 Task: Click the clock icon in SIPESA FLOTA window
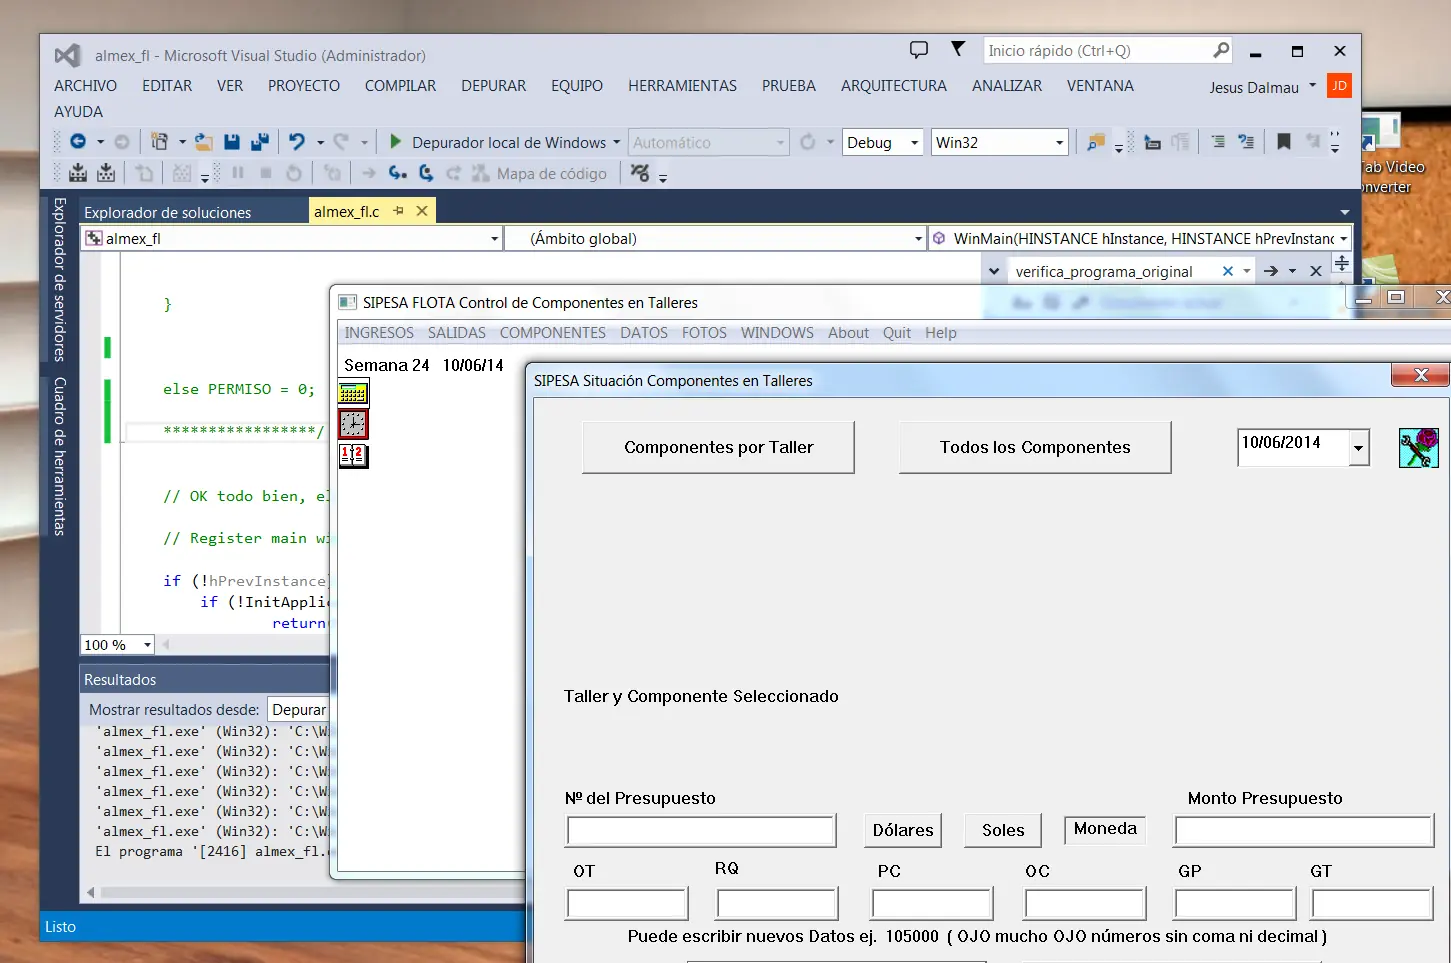(353, 424)
